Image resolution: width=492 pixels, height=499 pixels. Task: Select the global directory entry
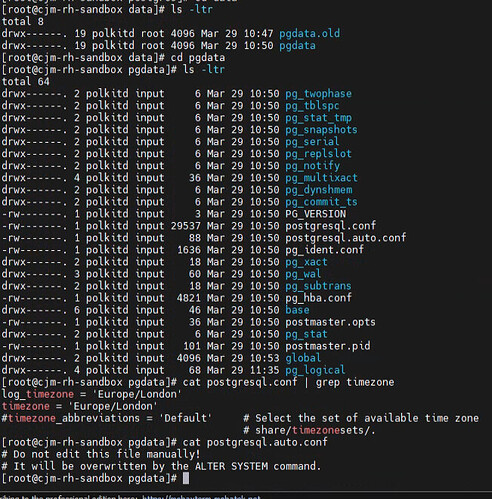[x=303, y=358]
